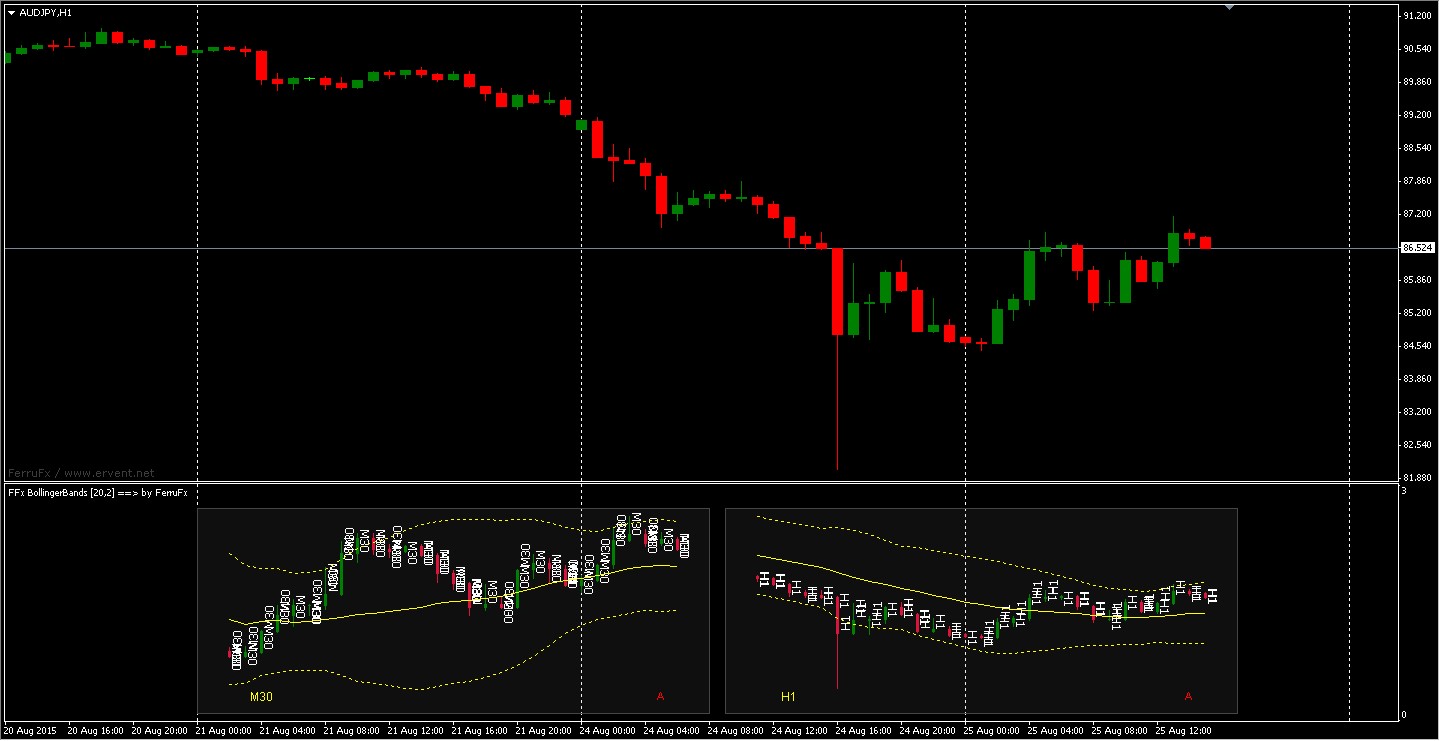Viewport: 1440px width, 741px height.
Task: Click the 87.200 price axis value
Action: (1417, 214)
